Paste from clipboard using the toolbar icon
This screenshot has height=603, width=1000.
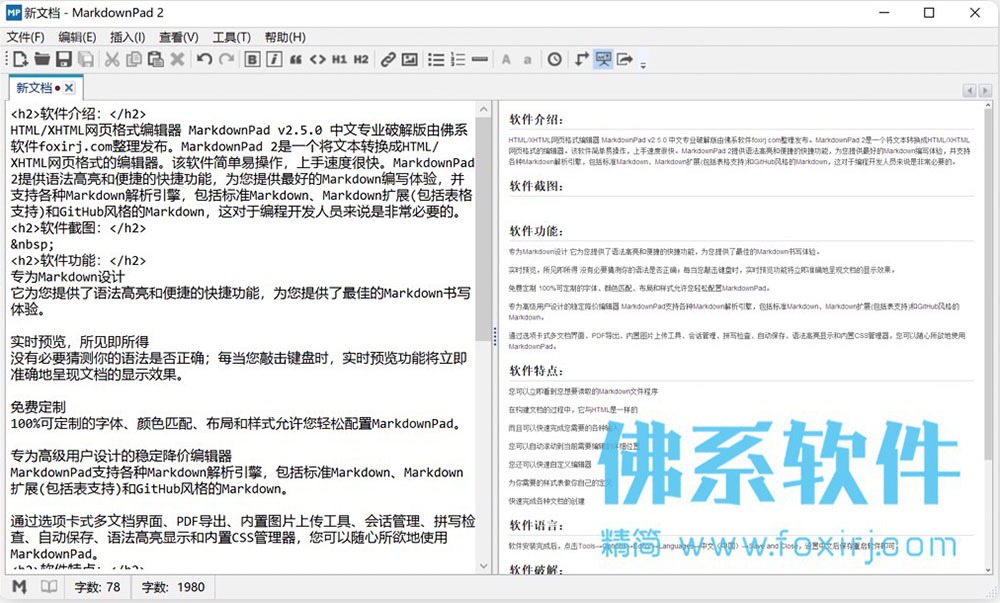(x=156, y=59)
